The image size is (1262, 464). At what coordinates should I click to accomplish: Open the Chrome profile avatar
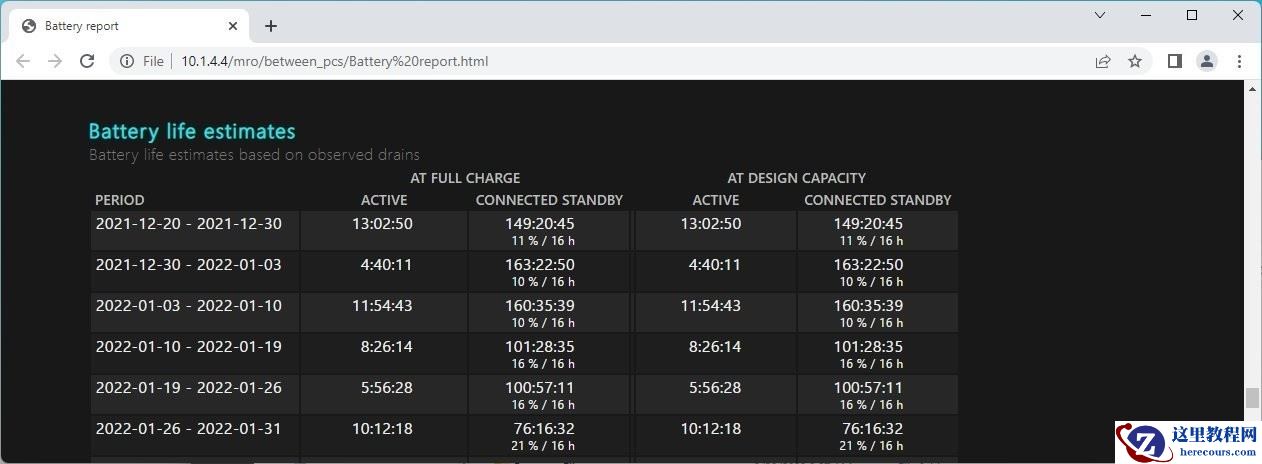coord(1207,61)
